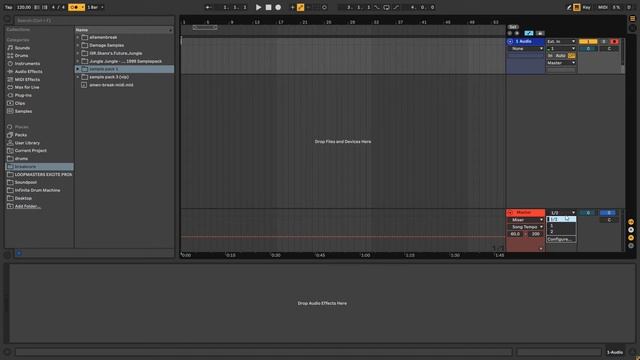Toggle the Loop switch in transport
This screenshot has width=640, height=360.
[x=386, y=7]
